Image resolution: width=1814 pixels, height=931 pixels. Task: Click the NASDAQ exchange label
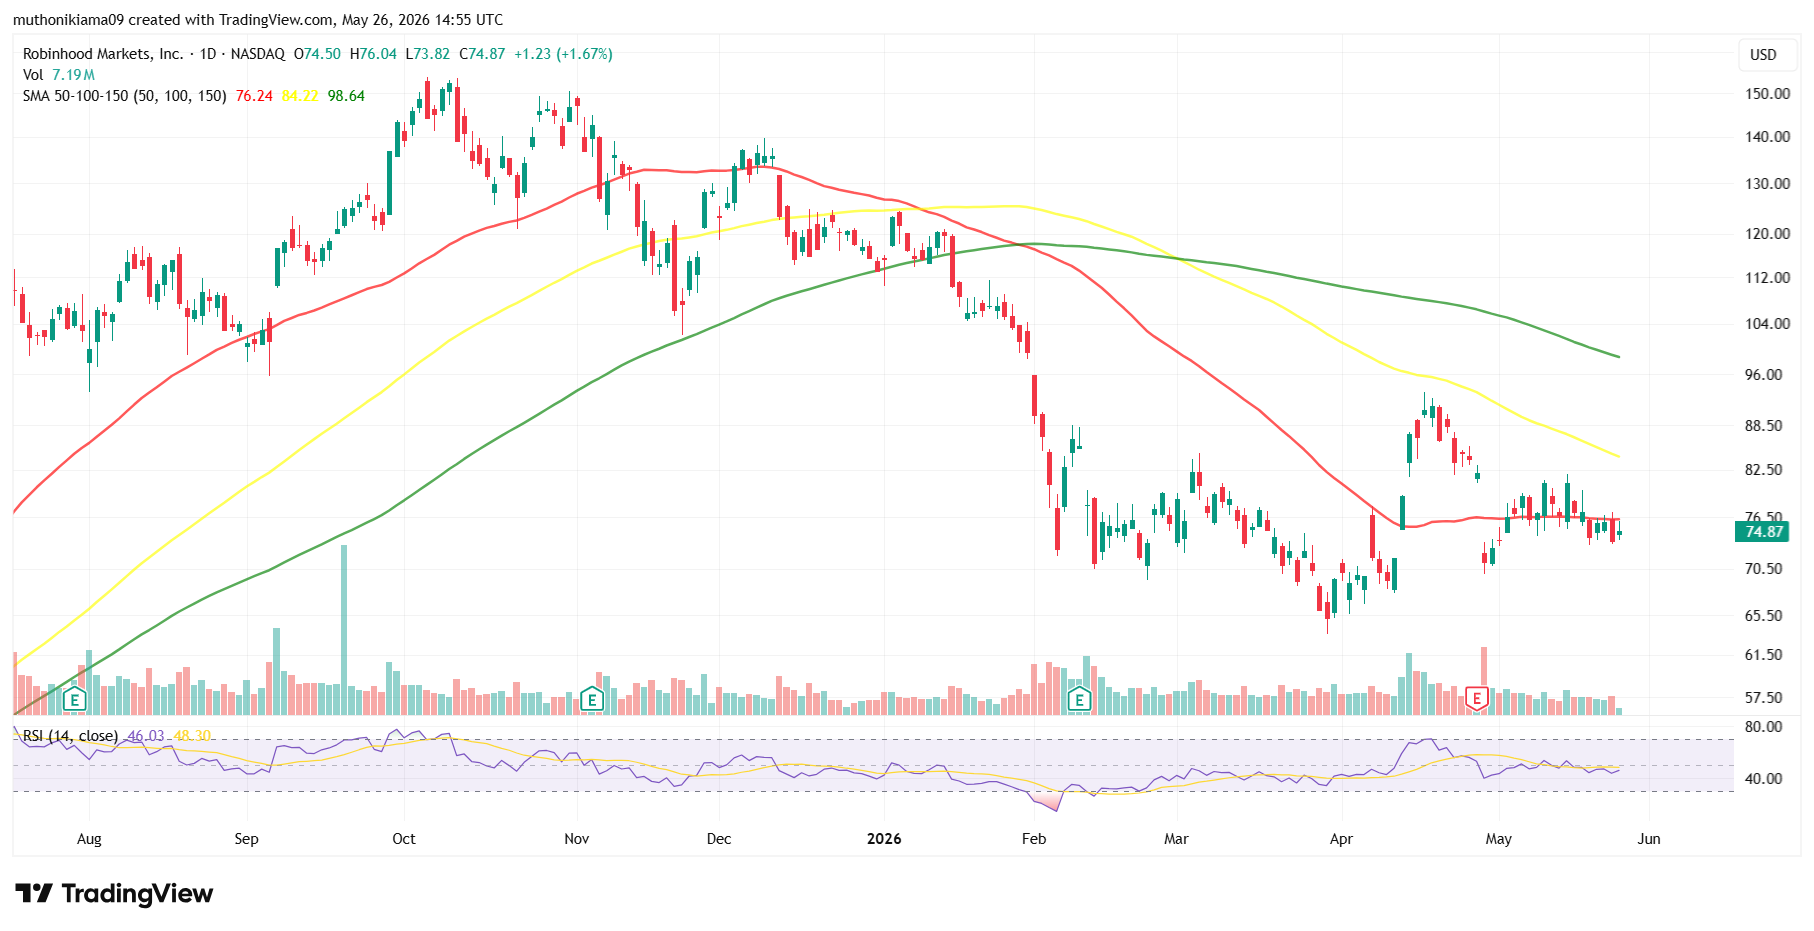pos(258,54)
